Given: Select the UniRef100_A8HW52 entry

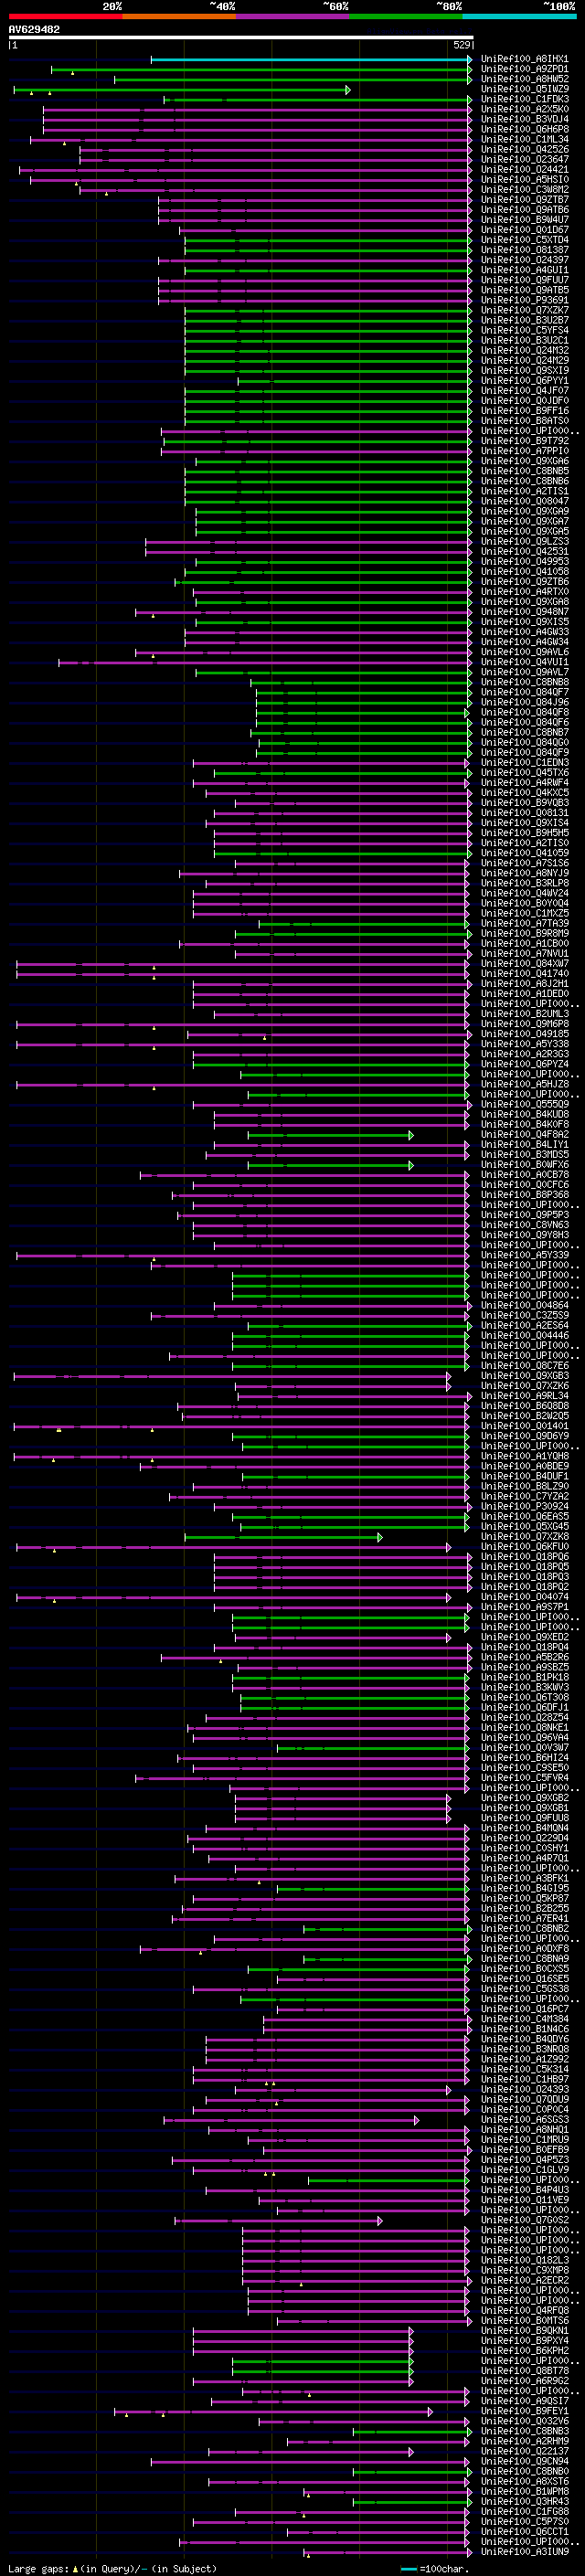Looking at the screenshot, I should point(525,79).
